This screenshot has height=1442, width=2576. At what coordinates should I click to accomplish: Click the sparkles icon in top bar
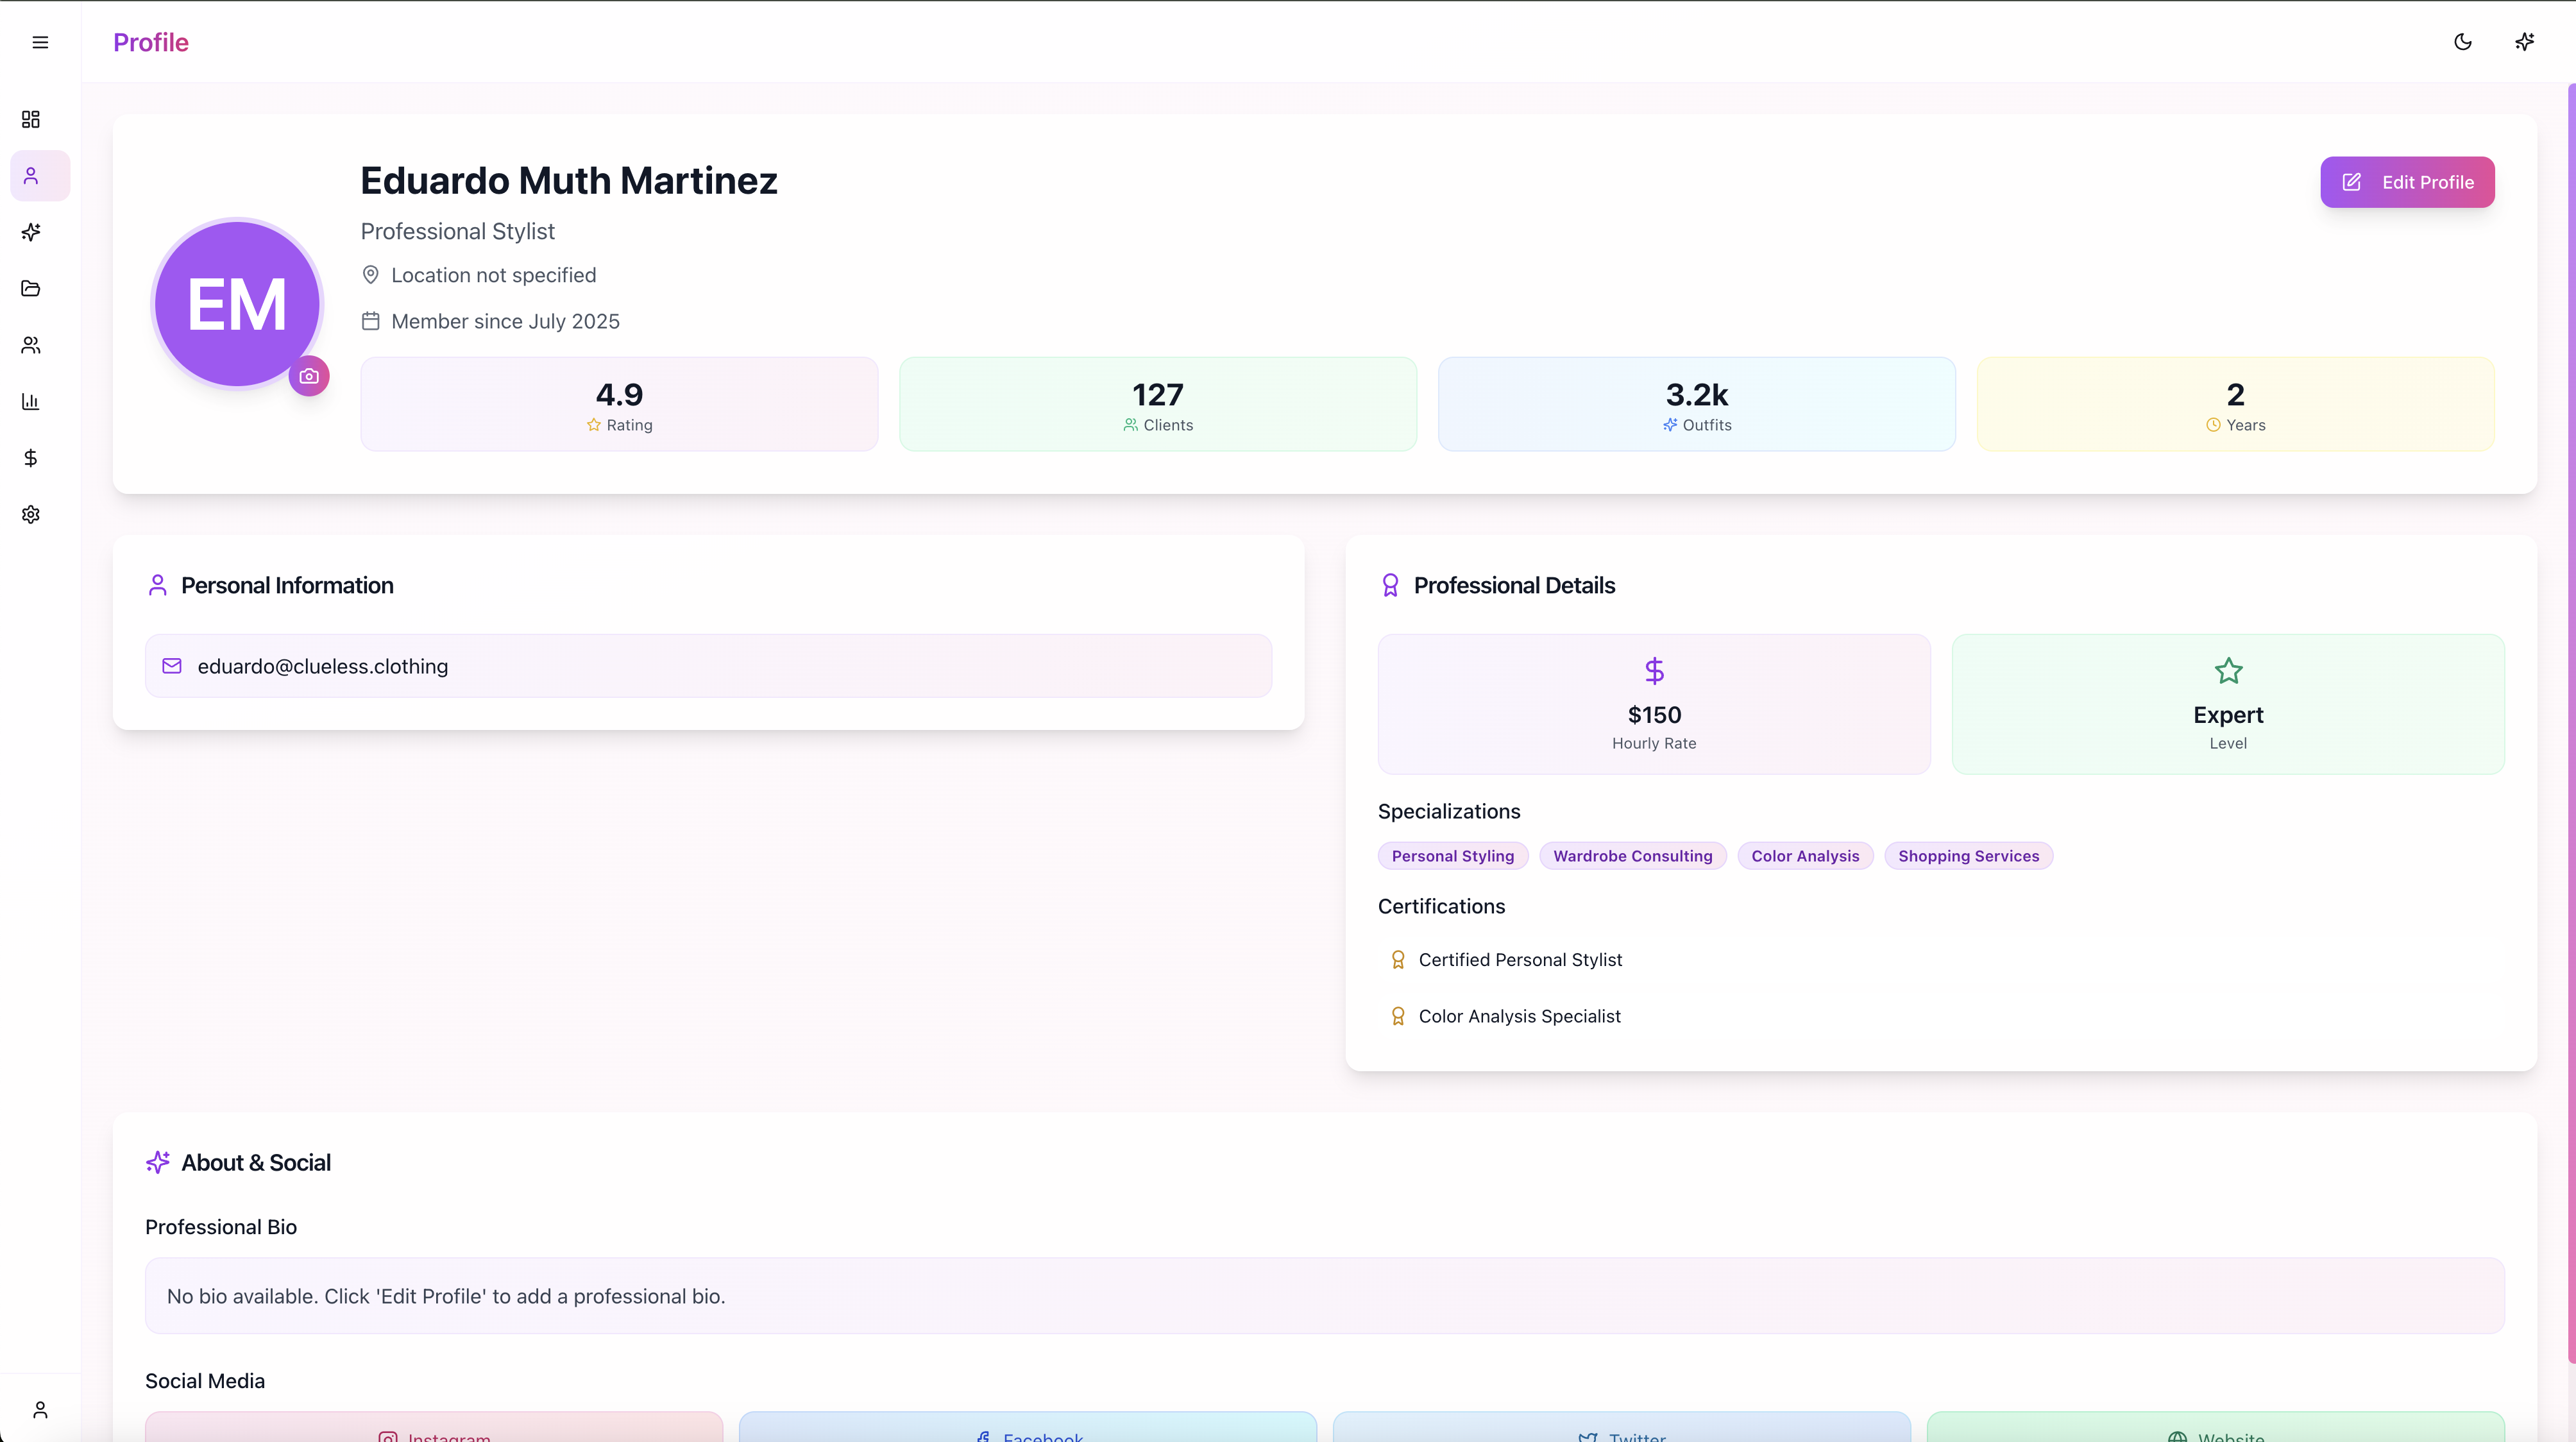click(2524, 42)
